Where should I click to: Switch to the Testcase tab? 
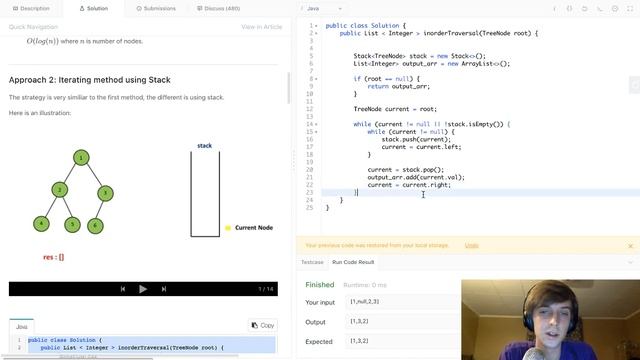click(x=312, y=262)
